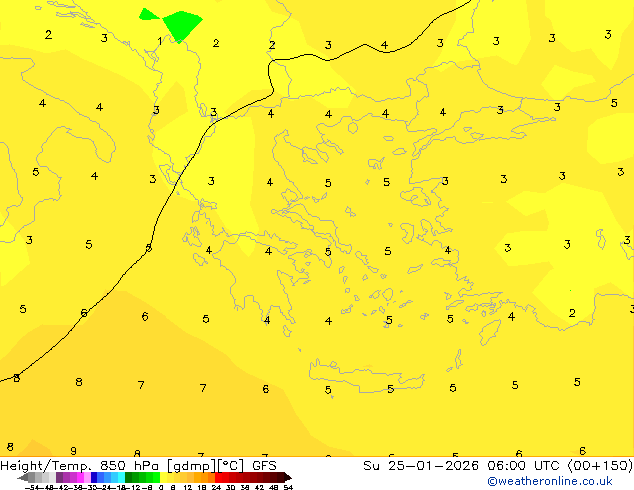Click the dark brown right arrow end of legend
Viewport: 634px width, 490px height.
tap(287, 477)
